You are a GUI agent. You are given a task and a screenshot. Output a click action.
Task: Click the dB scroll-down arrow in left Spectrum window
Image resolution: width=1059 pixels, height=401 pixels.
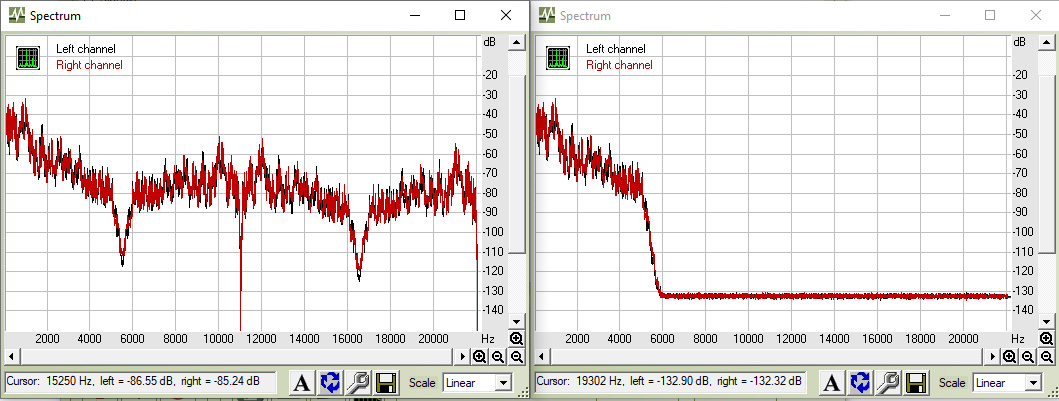(x=516, y=322)
